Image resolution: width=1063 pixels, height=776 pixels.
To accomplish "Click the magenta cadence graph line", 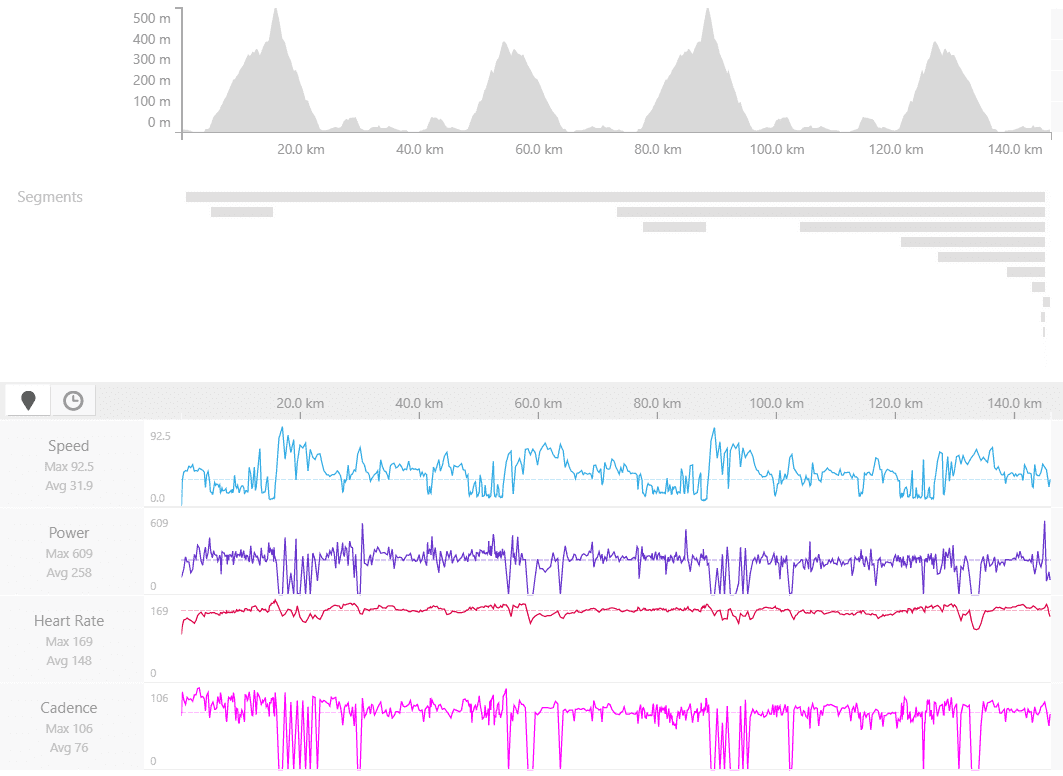I will [600, 710].
